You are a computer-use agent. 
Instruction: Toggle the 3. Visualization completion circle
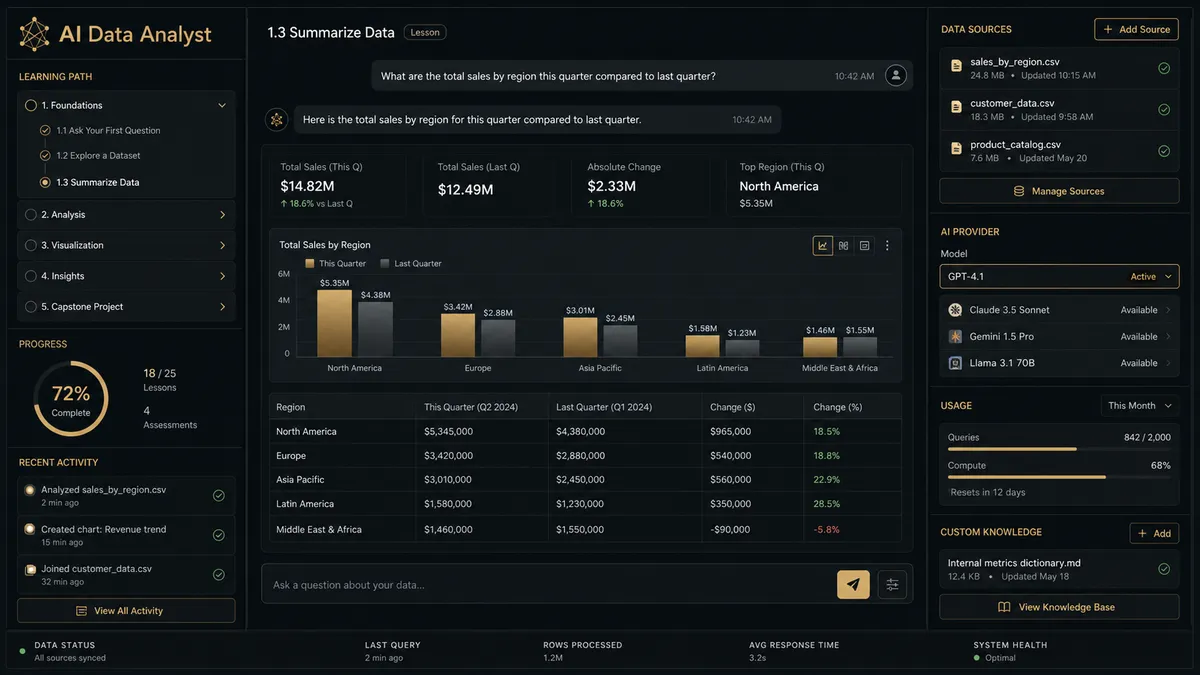click(x=31, y=245)
